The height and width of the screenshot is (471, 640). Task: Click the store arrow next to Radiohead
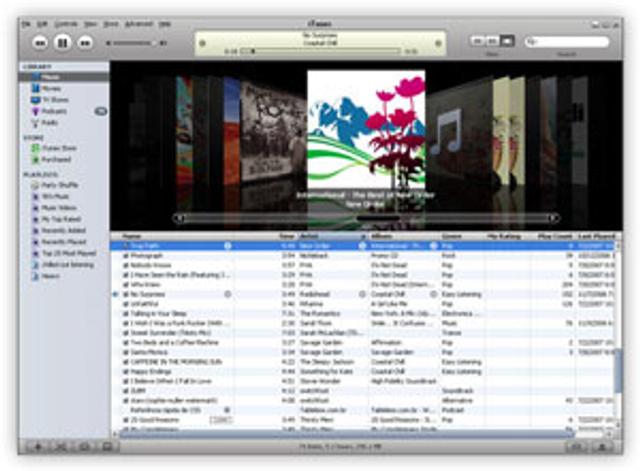point(362,294)
